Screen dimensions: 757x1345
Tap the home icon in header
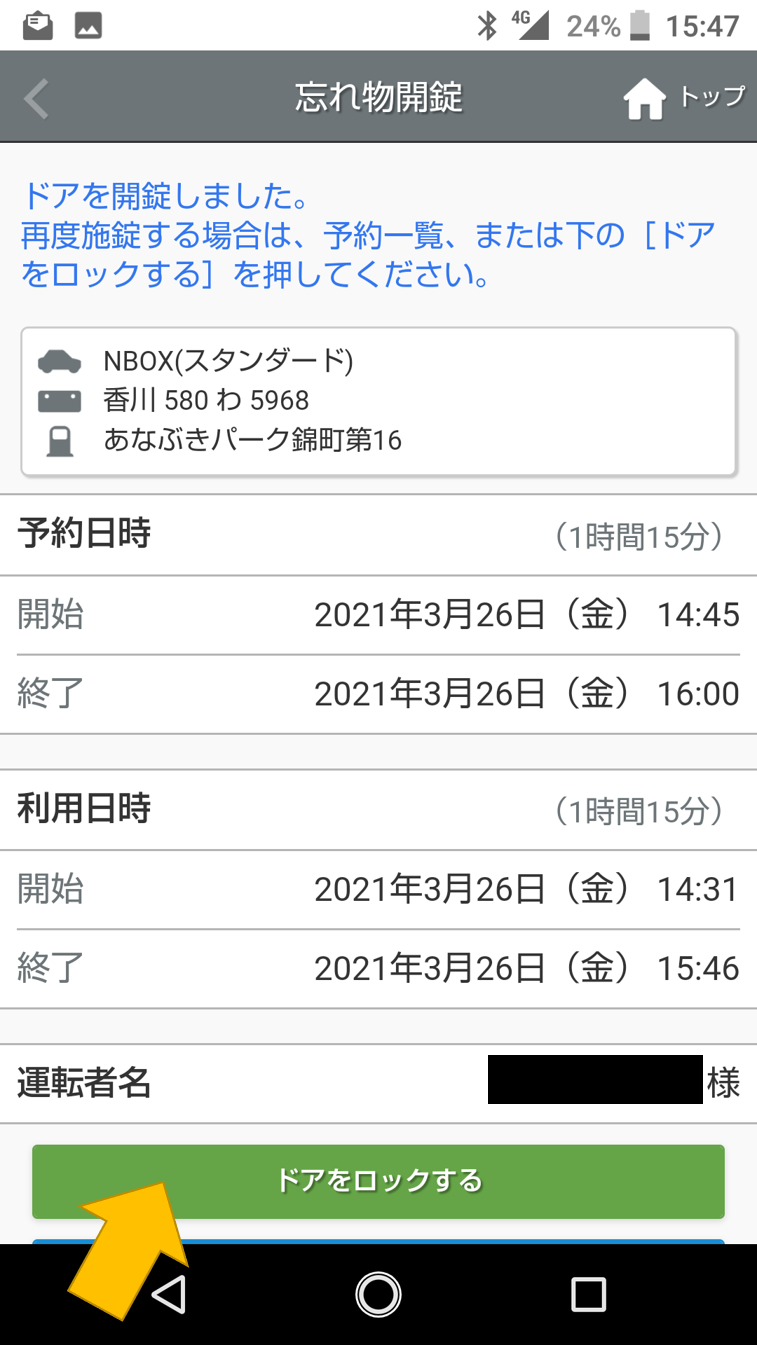pyautogui.click(x=644, y=99)
